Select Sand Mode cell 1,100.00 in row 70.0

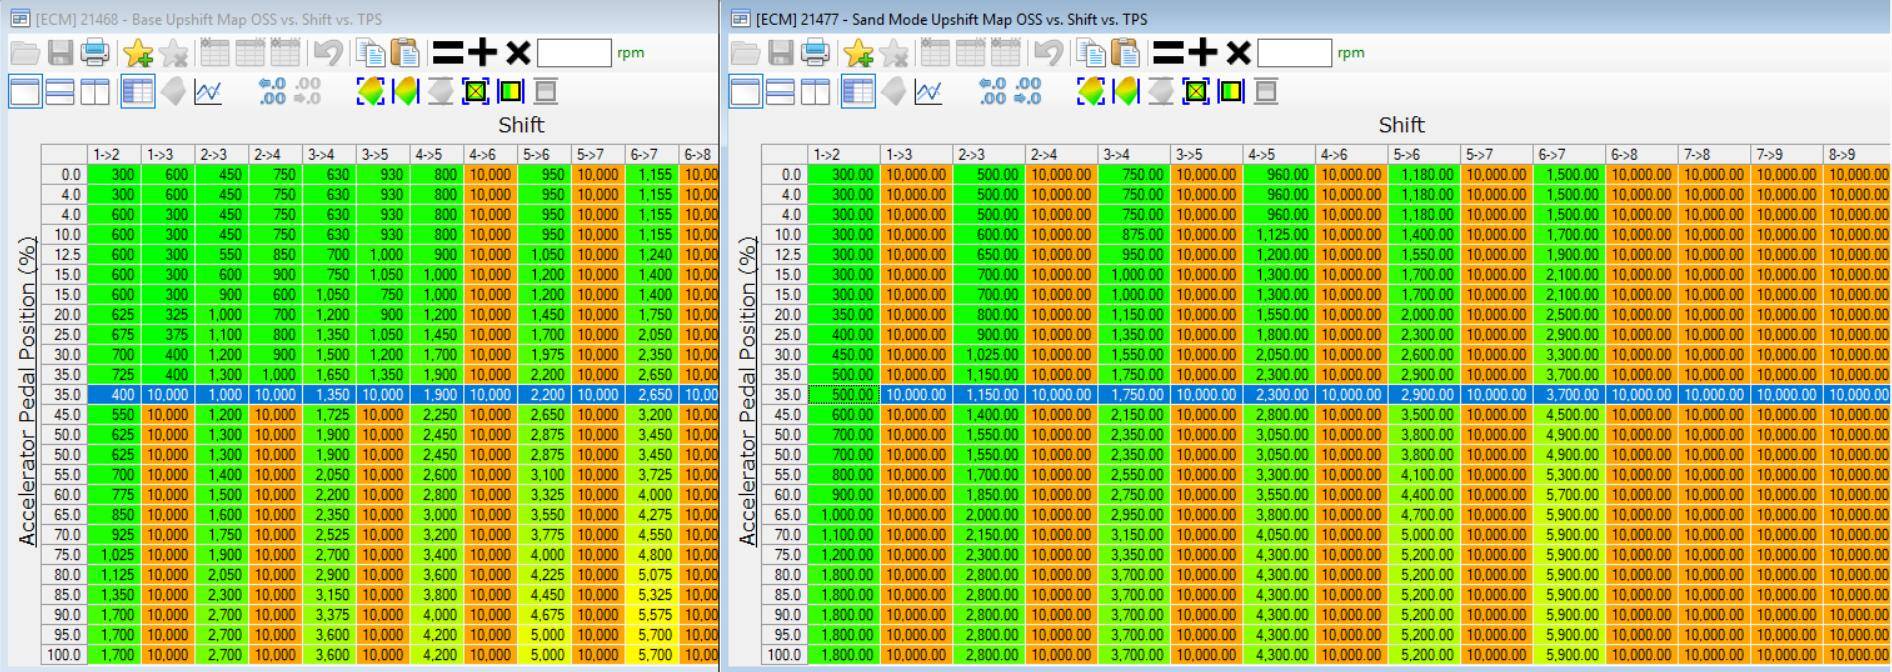[844, 535]
